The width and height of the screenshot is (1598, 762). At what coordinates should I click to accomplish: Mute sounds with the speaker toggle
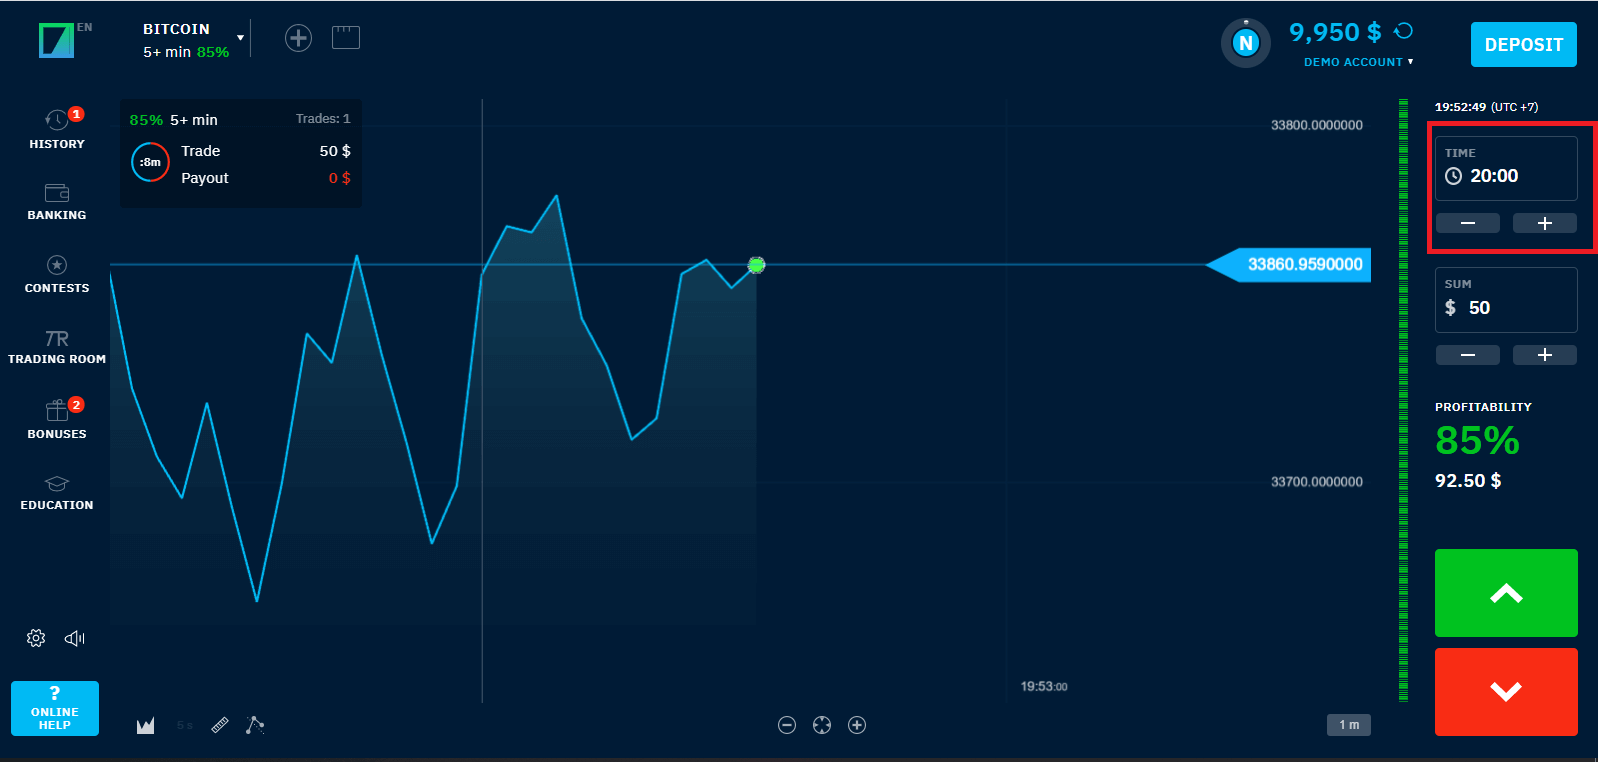pyautogui.click(x=74, y=637)
